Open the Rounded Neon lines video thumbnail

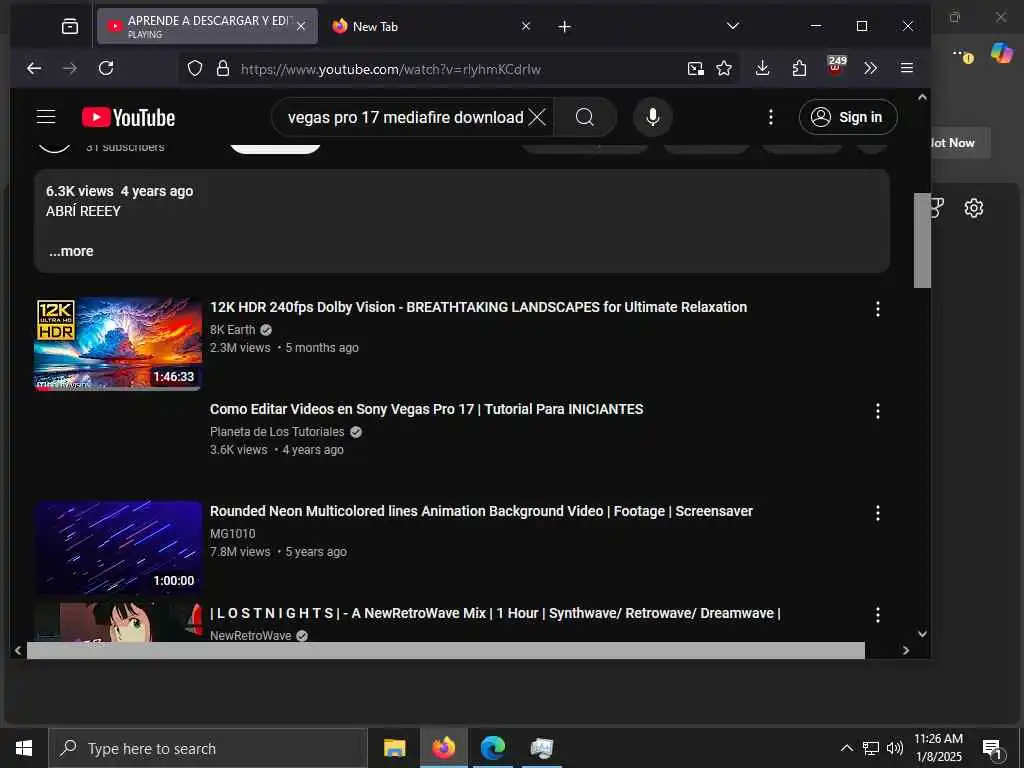coord(118,547)
